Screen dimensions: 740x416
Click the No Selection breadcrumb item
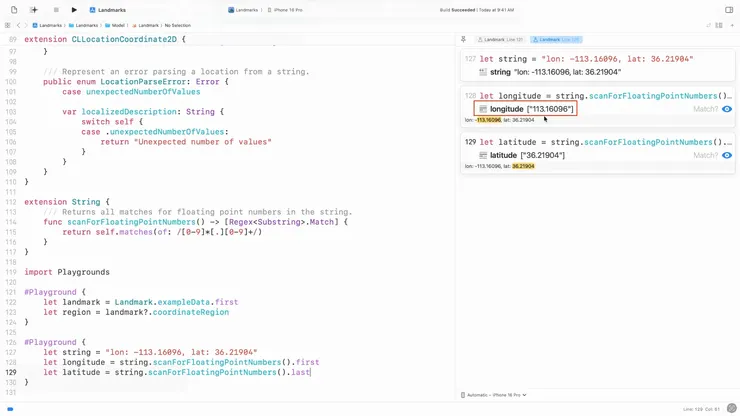pyautogui.click(x=177, y=25)
